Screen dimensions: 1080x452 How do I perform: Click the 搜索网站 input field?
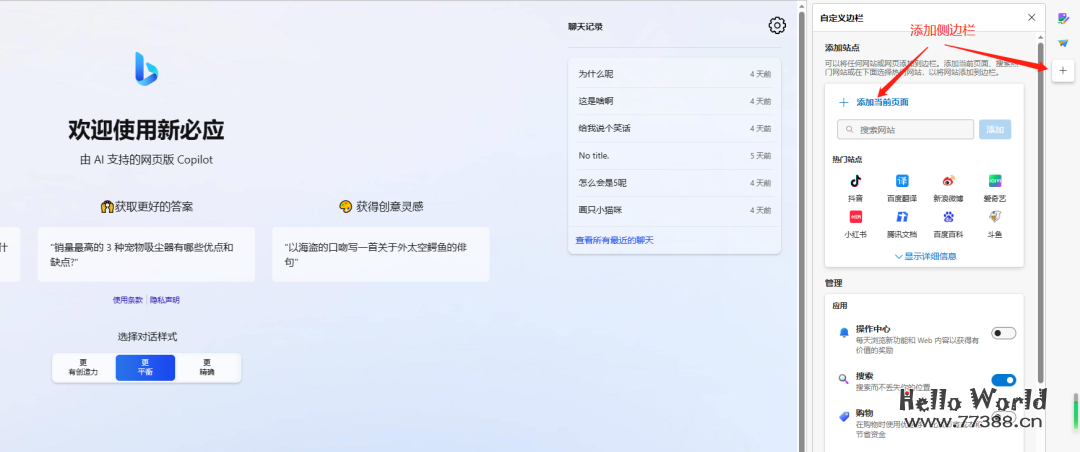pos(905,130)
